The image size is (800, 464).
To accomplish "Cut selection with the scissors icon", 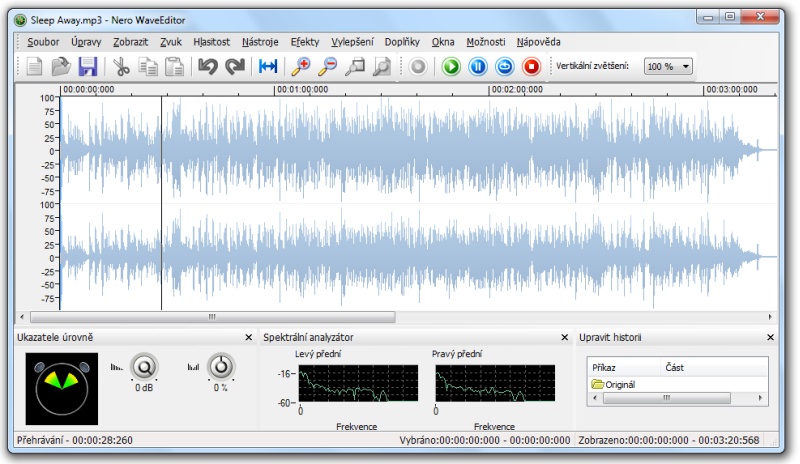I will point(121,66).
